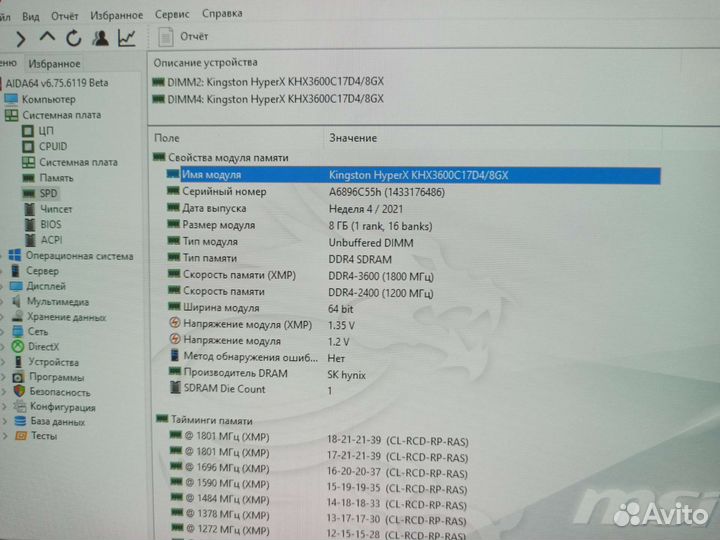The width and height of the screenshot is (720, 540).
Task: Click the Свойства модуля памяти group header
Action: click(x=221, y=158)
